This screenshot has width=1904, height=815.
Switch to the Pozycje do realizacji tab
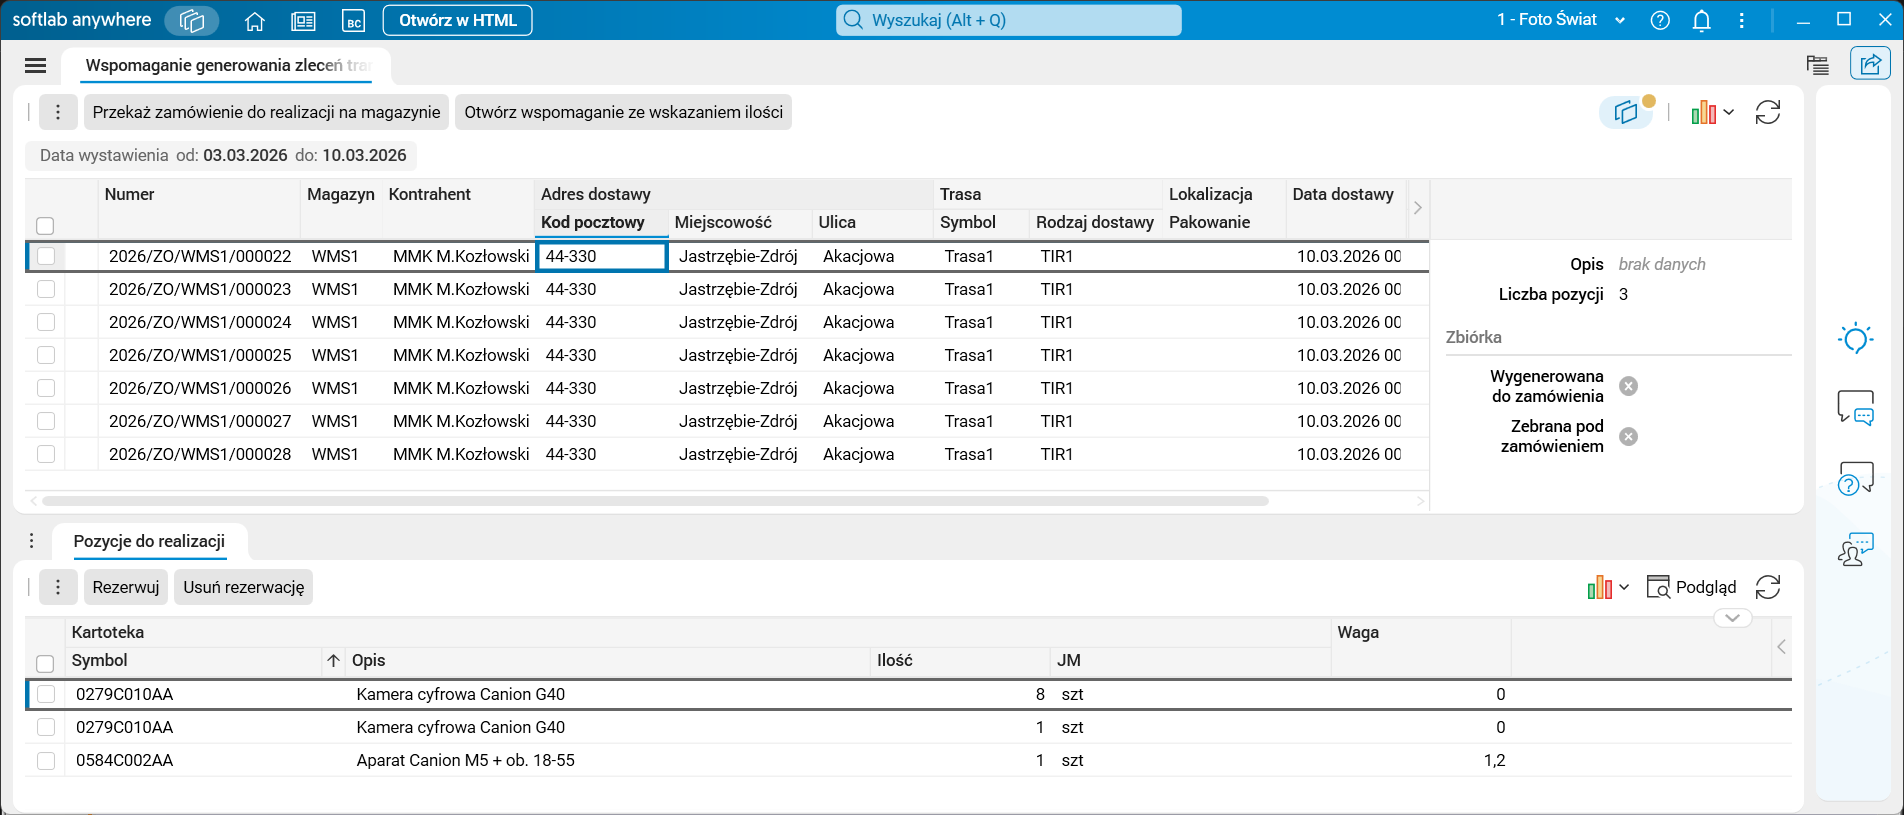(x=149, y=541)
